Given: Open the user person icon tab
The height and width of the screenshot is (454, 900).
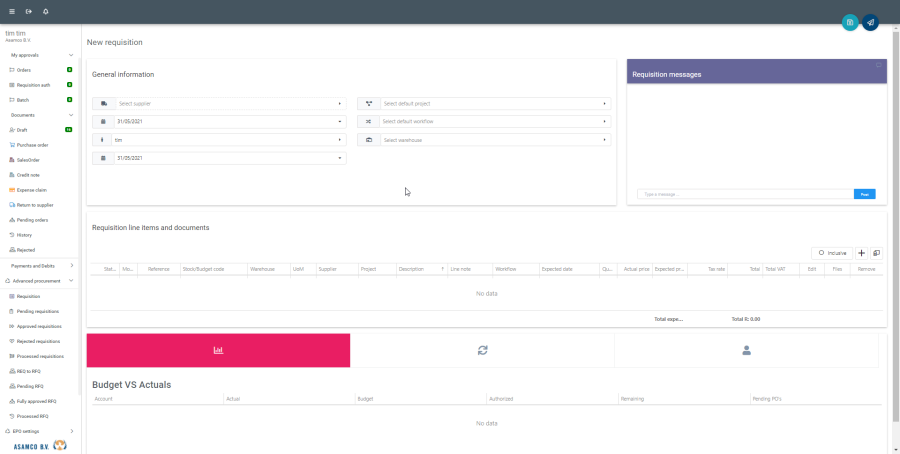Looking at the screenshot, I should [x=746, y=350].
